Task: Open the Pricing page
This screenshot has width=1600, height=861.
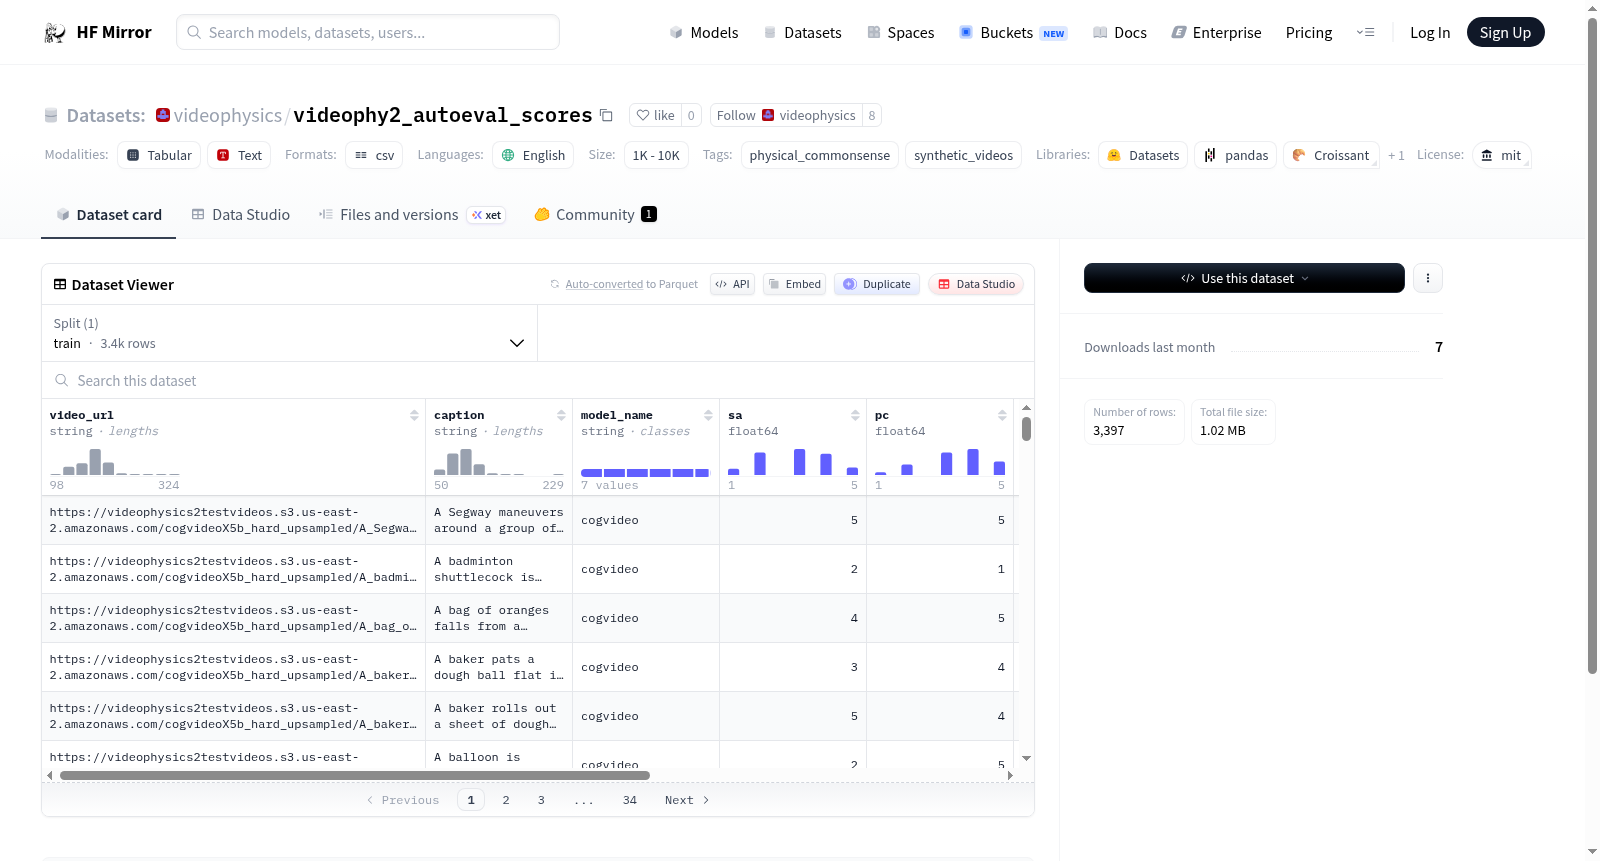Action: coord(1309,33)
